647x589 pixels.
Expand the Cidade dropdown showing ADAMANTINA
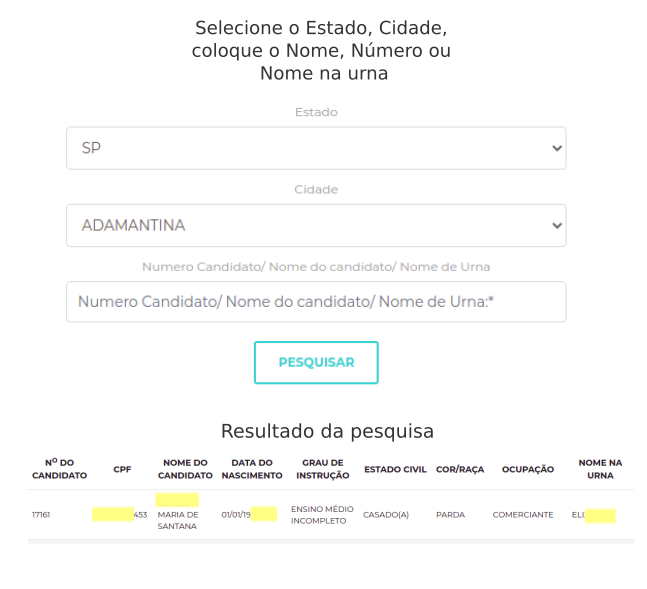315,225
